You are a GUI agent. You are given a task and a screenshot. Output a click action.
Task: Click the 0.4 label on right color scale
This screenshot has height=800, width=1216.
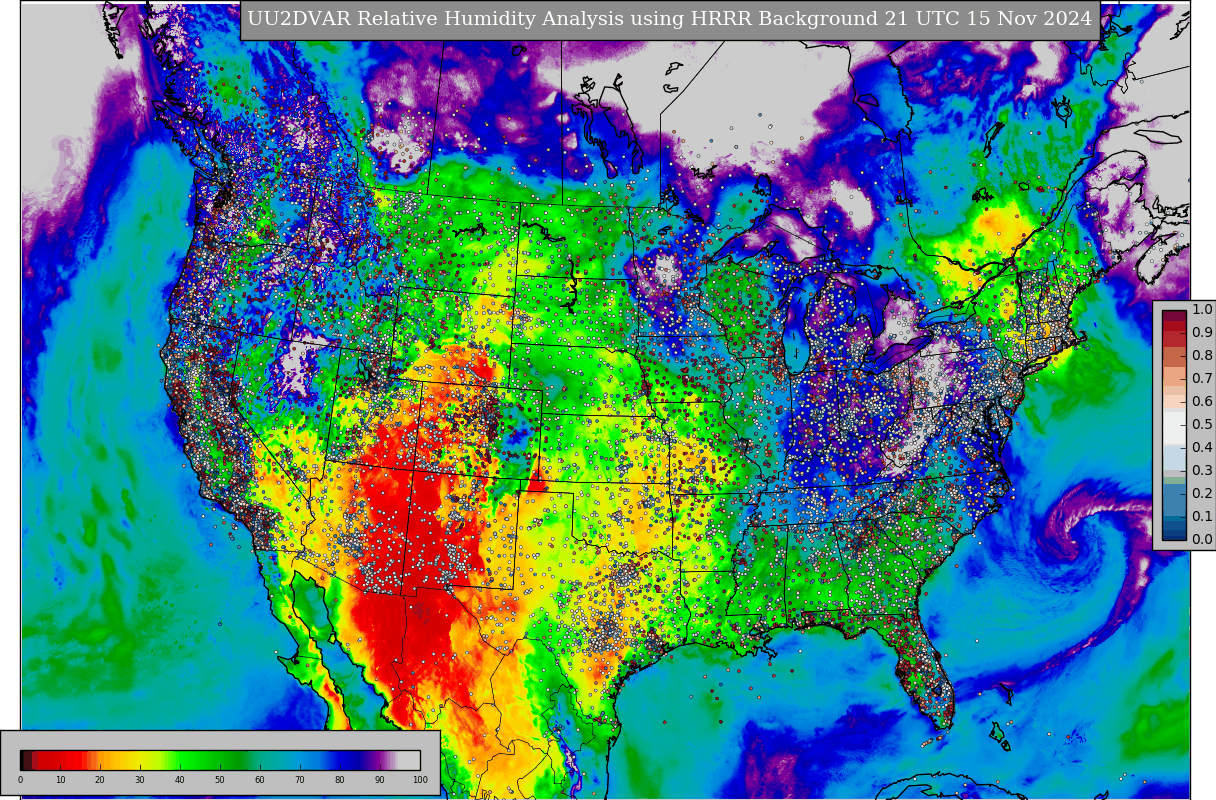1202,447
